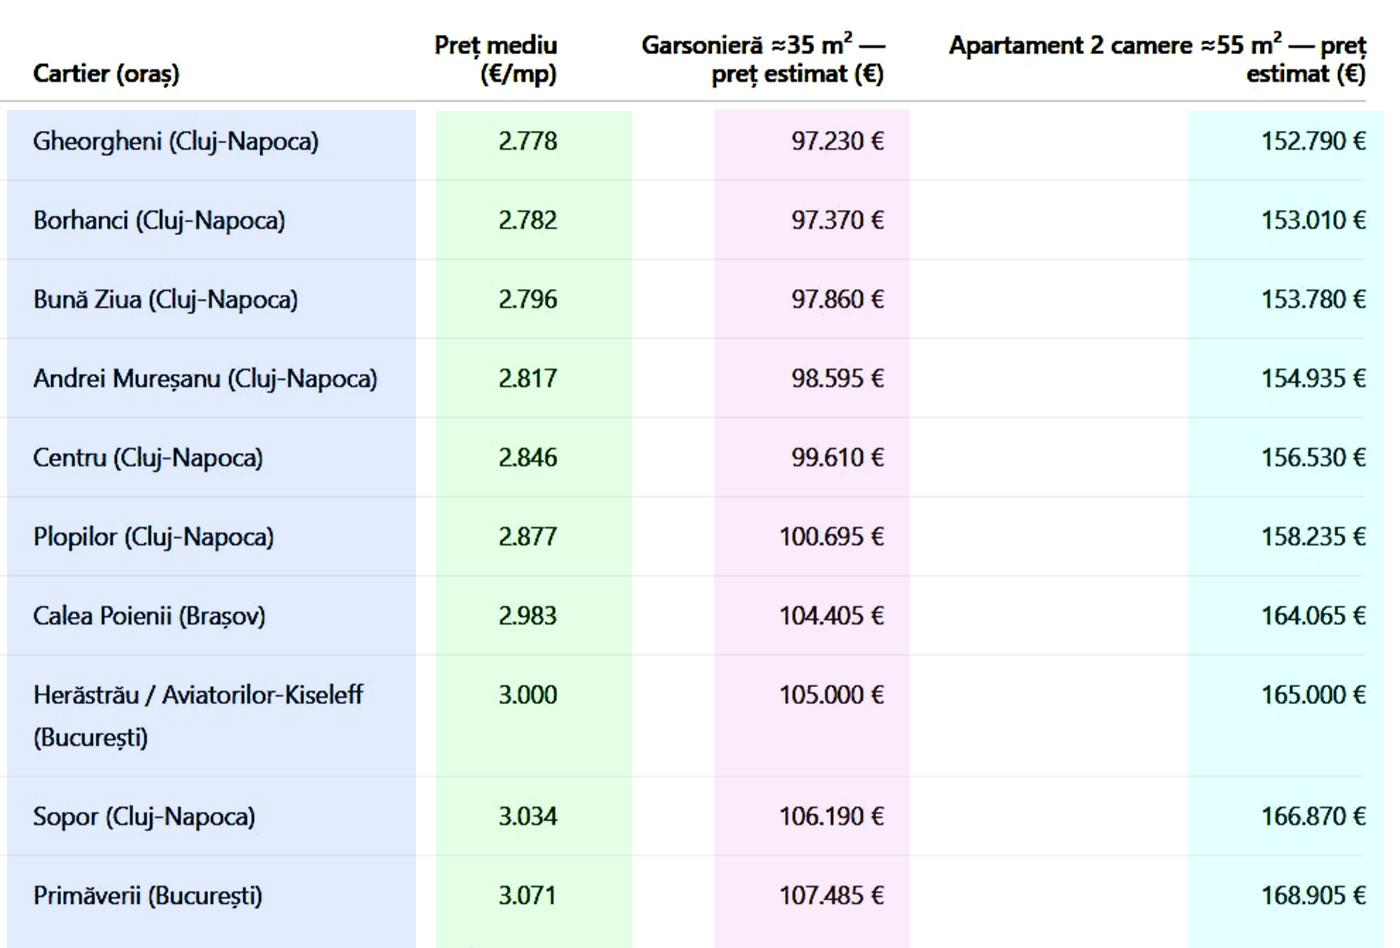1400x948 pixels.
Task: Select the Borhanci (Cluj-Napoca) cell
Action: click(159, 220)
